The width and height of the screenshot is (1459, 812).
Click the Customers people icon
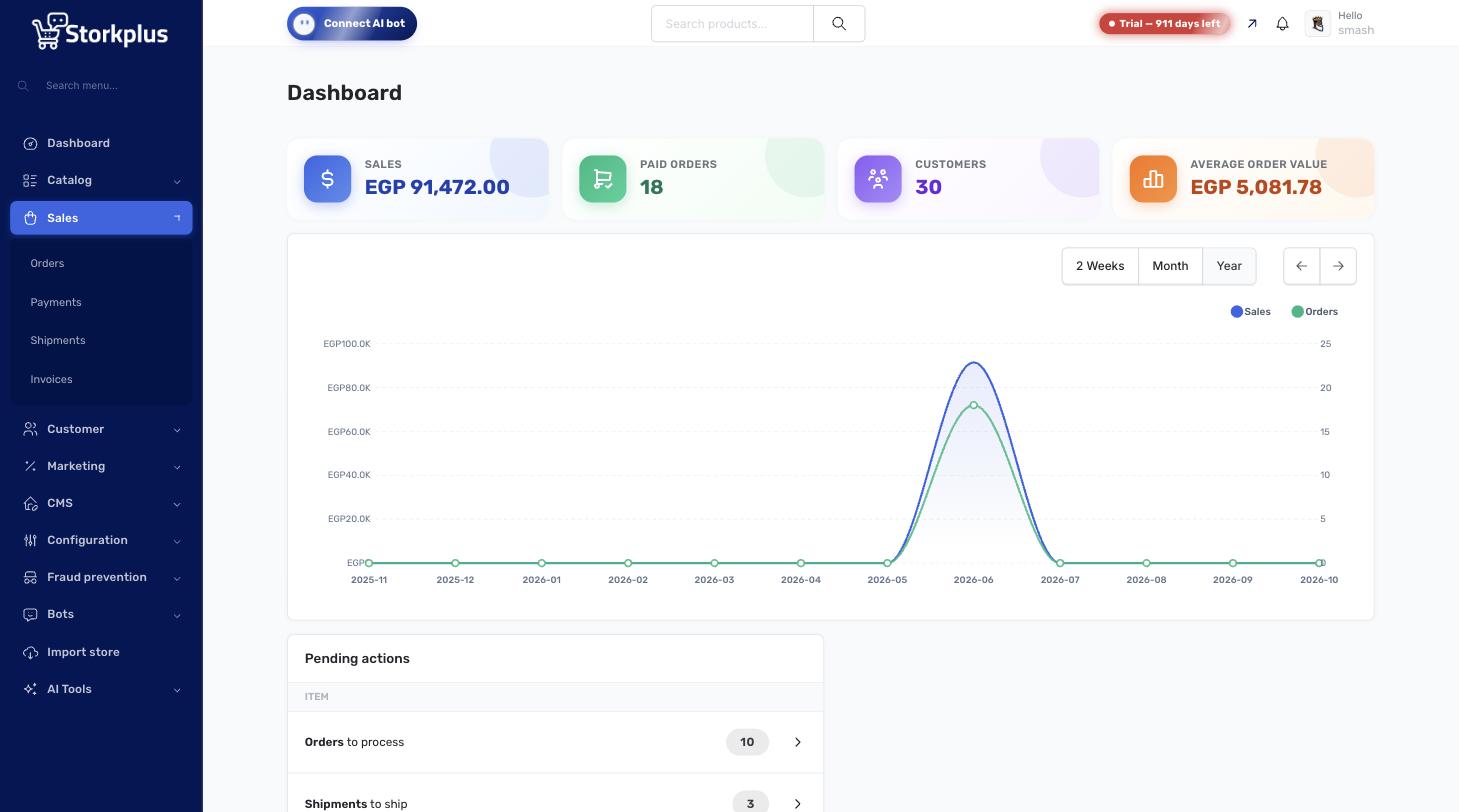tap(878, 179)
